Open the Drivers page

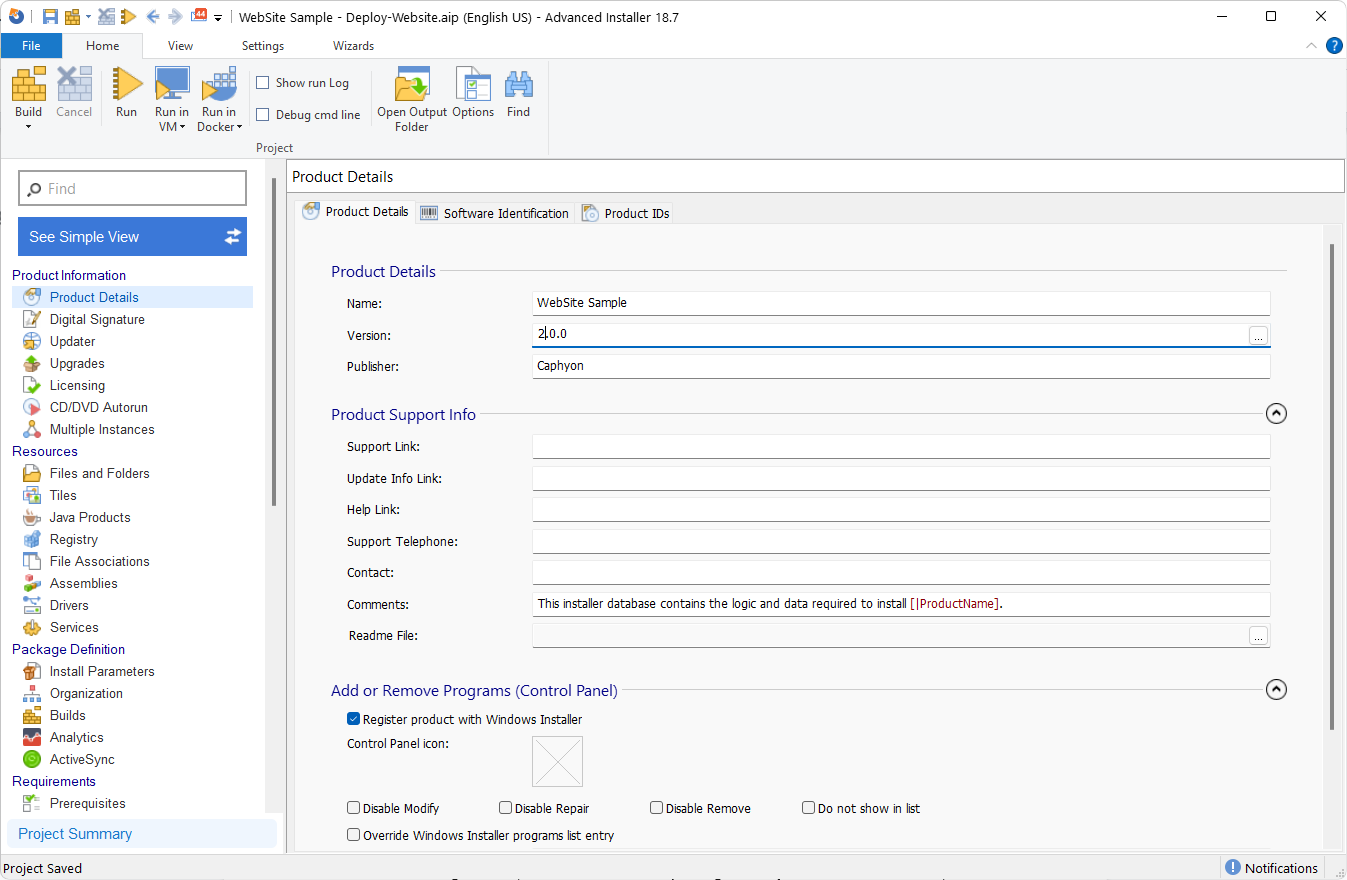pos(69,605)
